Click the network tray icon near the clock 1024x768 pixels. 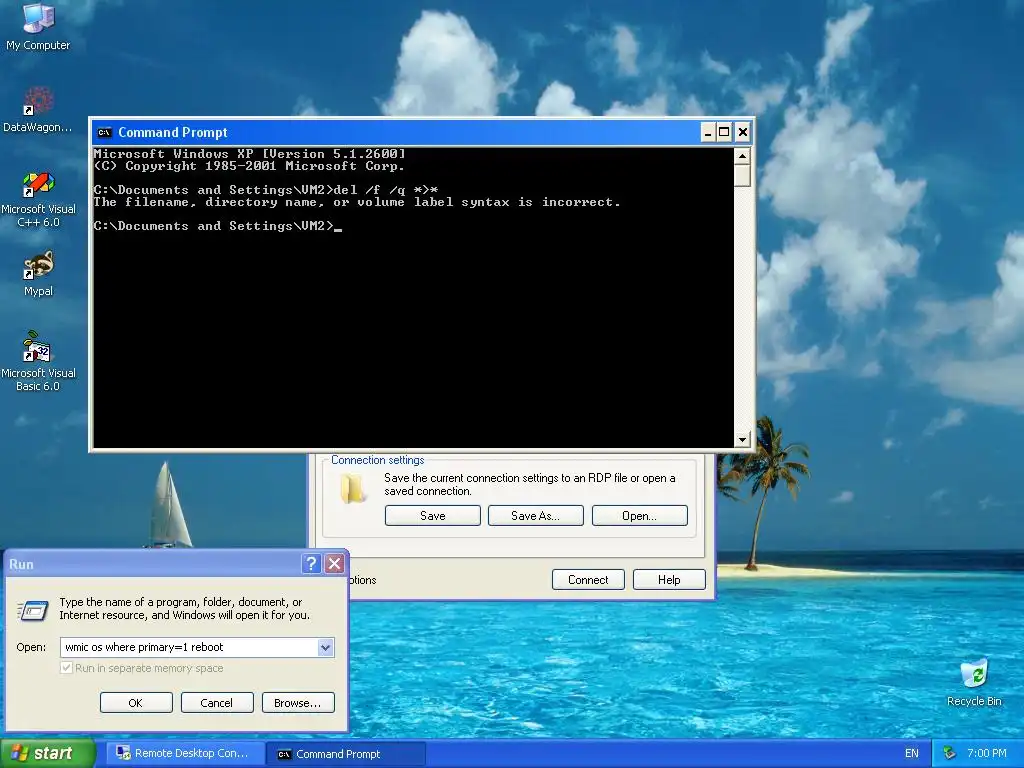click(950, 753)
